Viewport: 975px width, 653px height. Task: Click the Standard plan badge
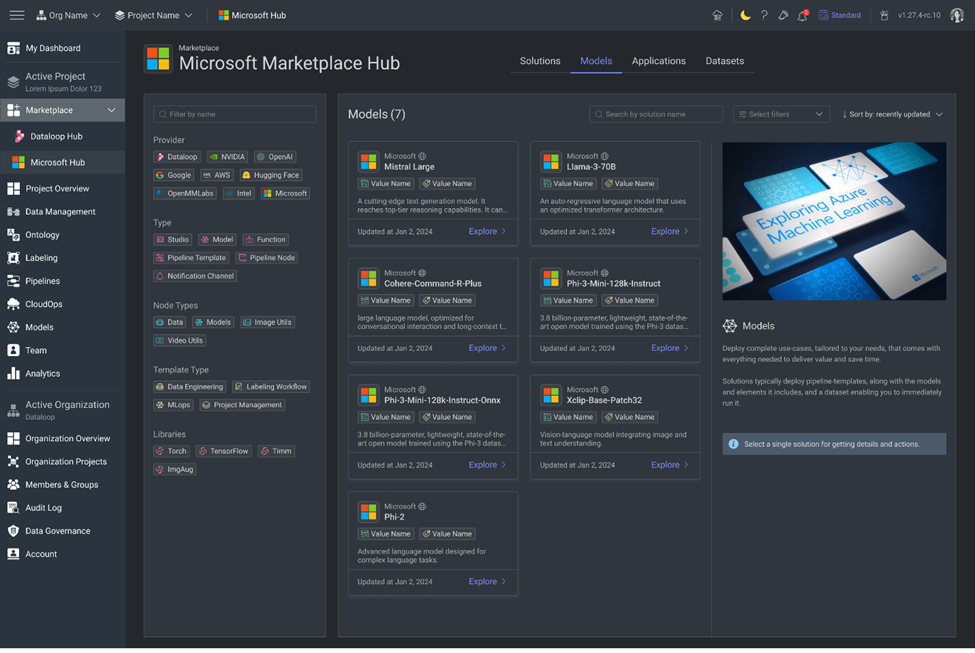coord(839,15)
